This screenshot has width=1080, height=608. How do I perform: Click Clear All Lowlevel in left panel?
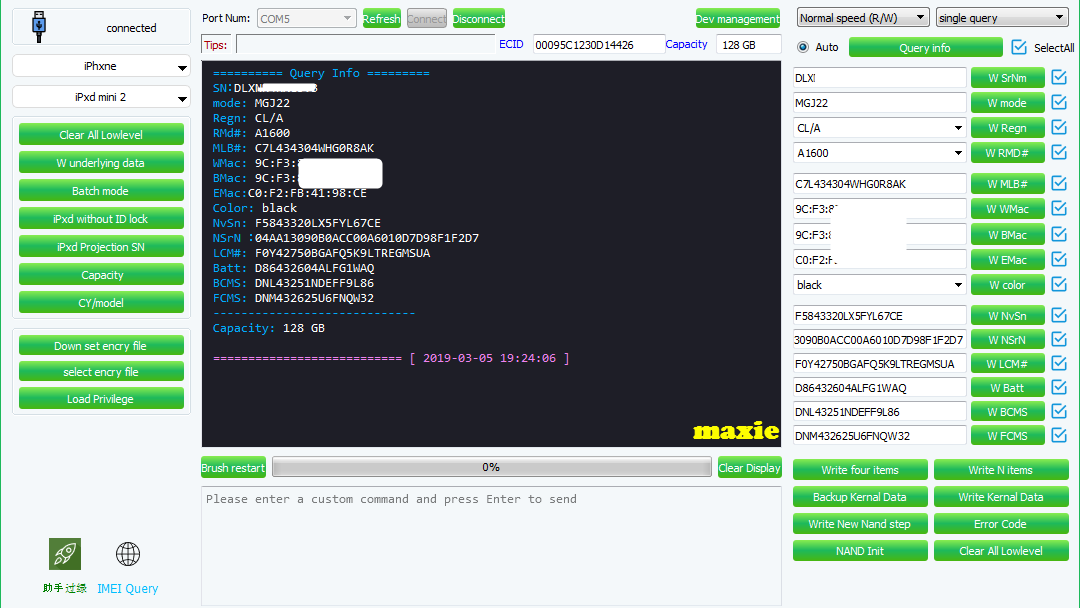point(101,134)
